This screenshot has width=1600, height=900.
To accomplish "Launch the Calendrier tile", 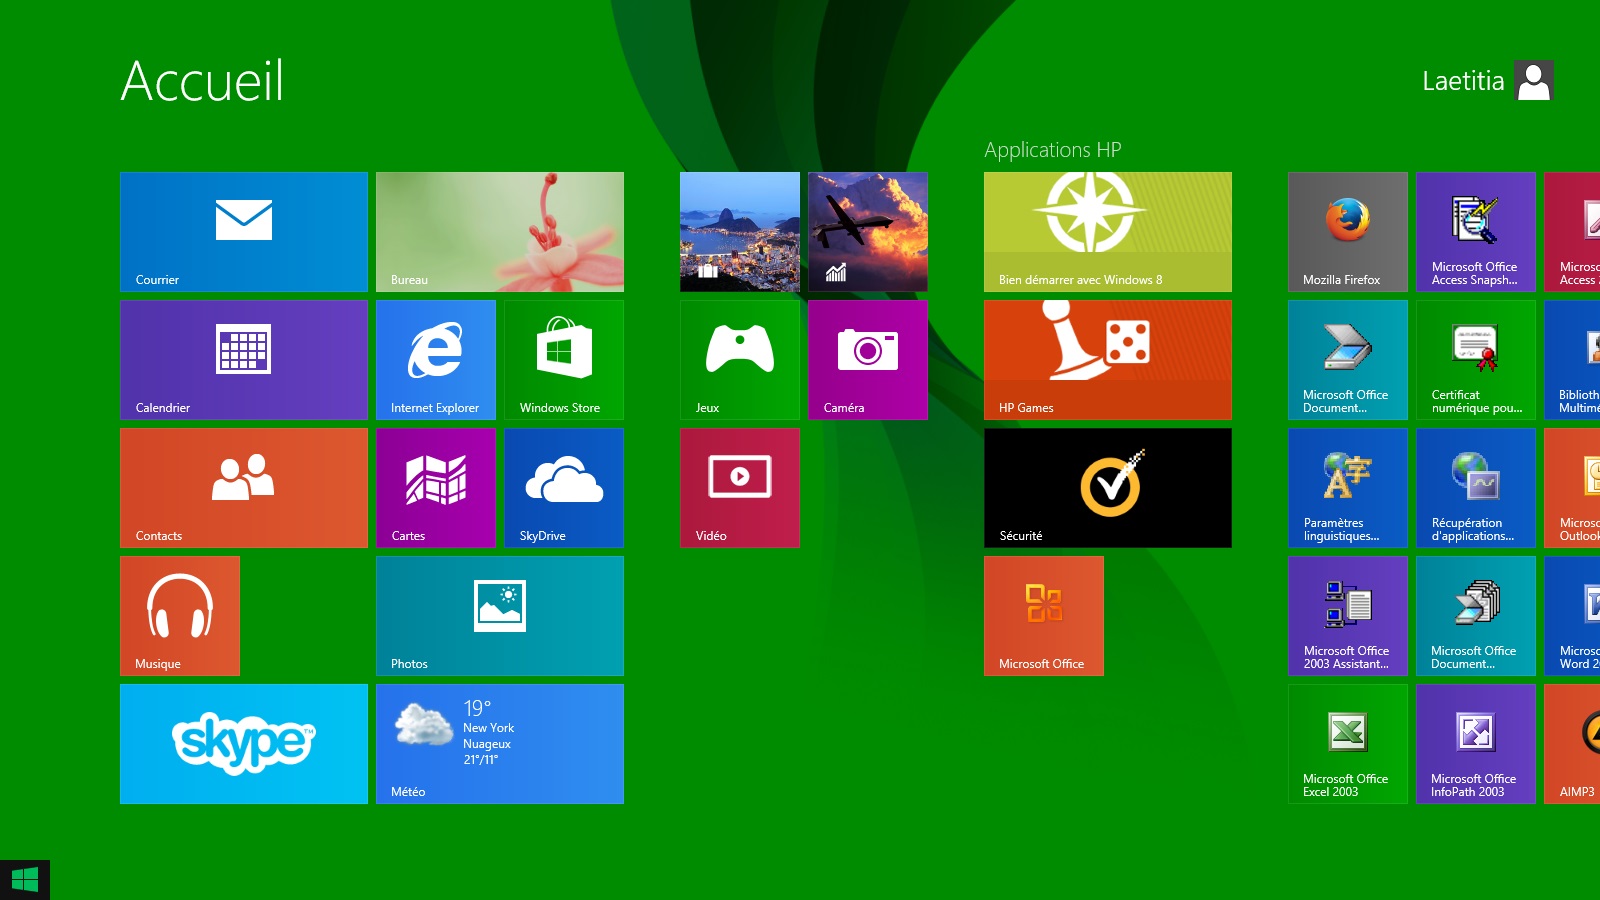I will tap(244, 360).
